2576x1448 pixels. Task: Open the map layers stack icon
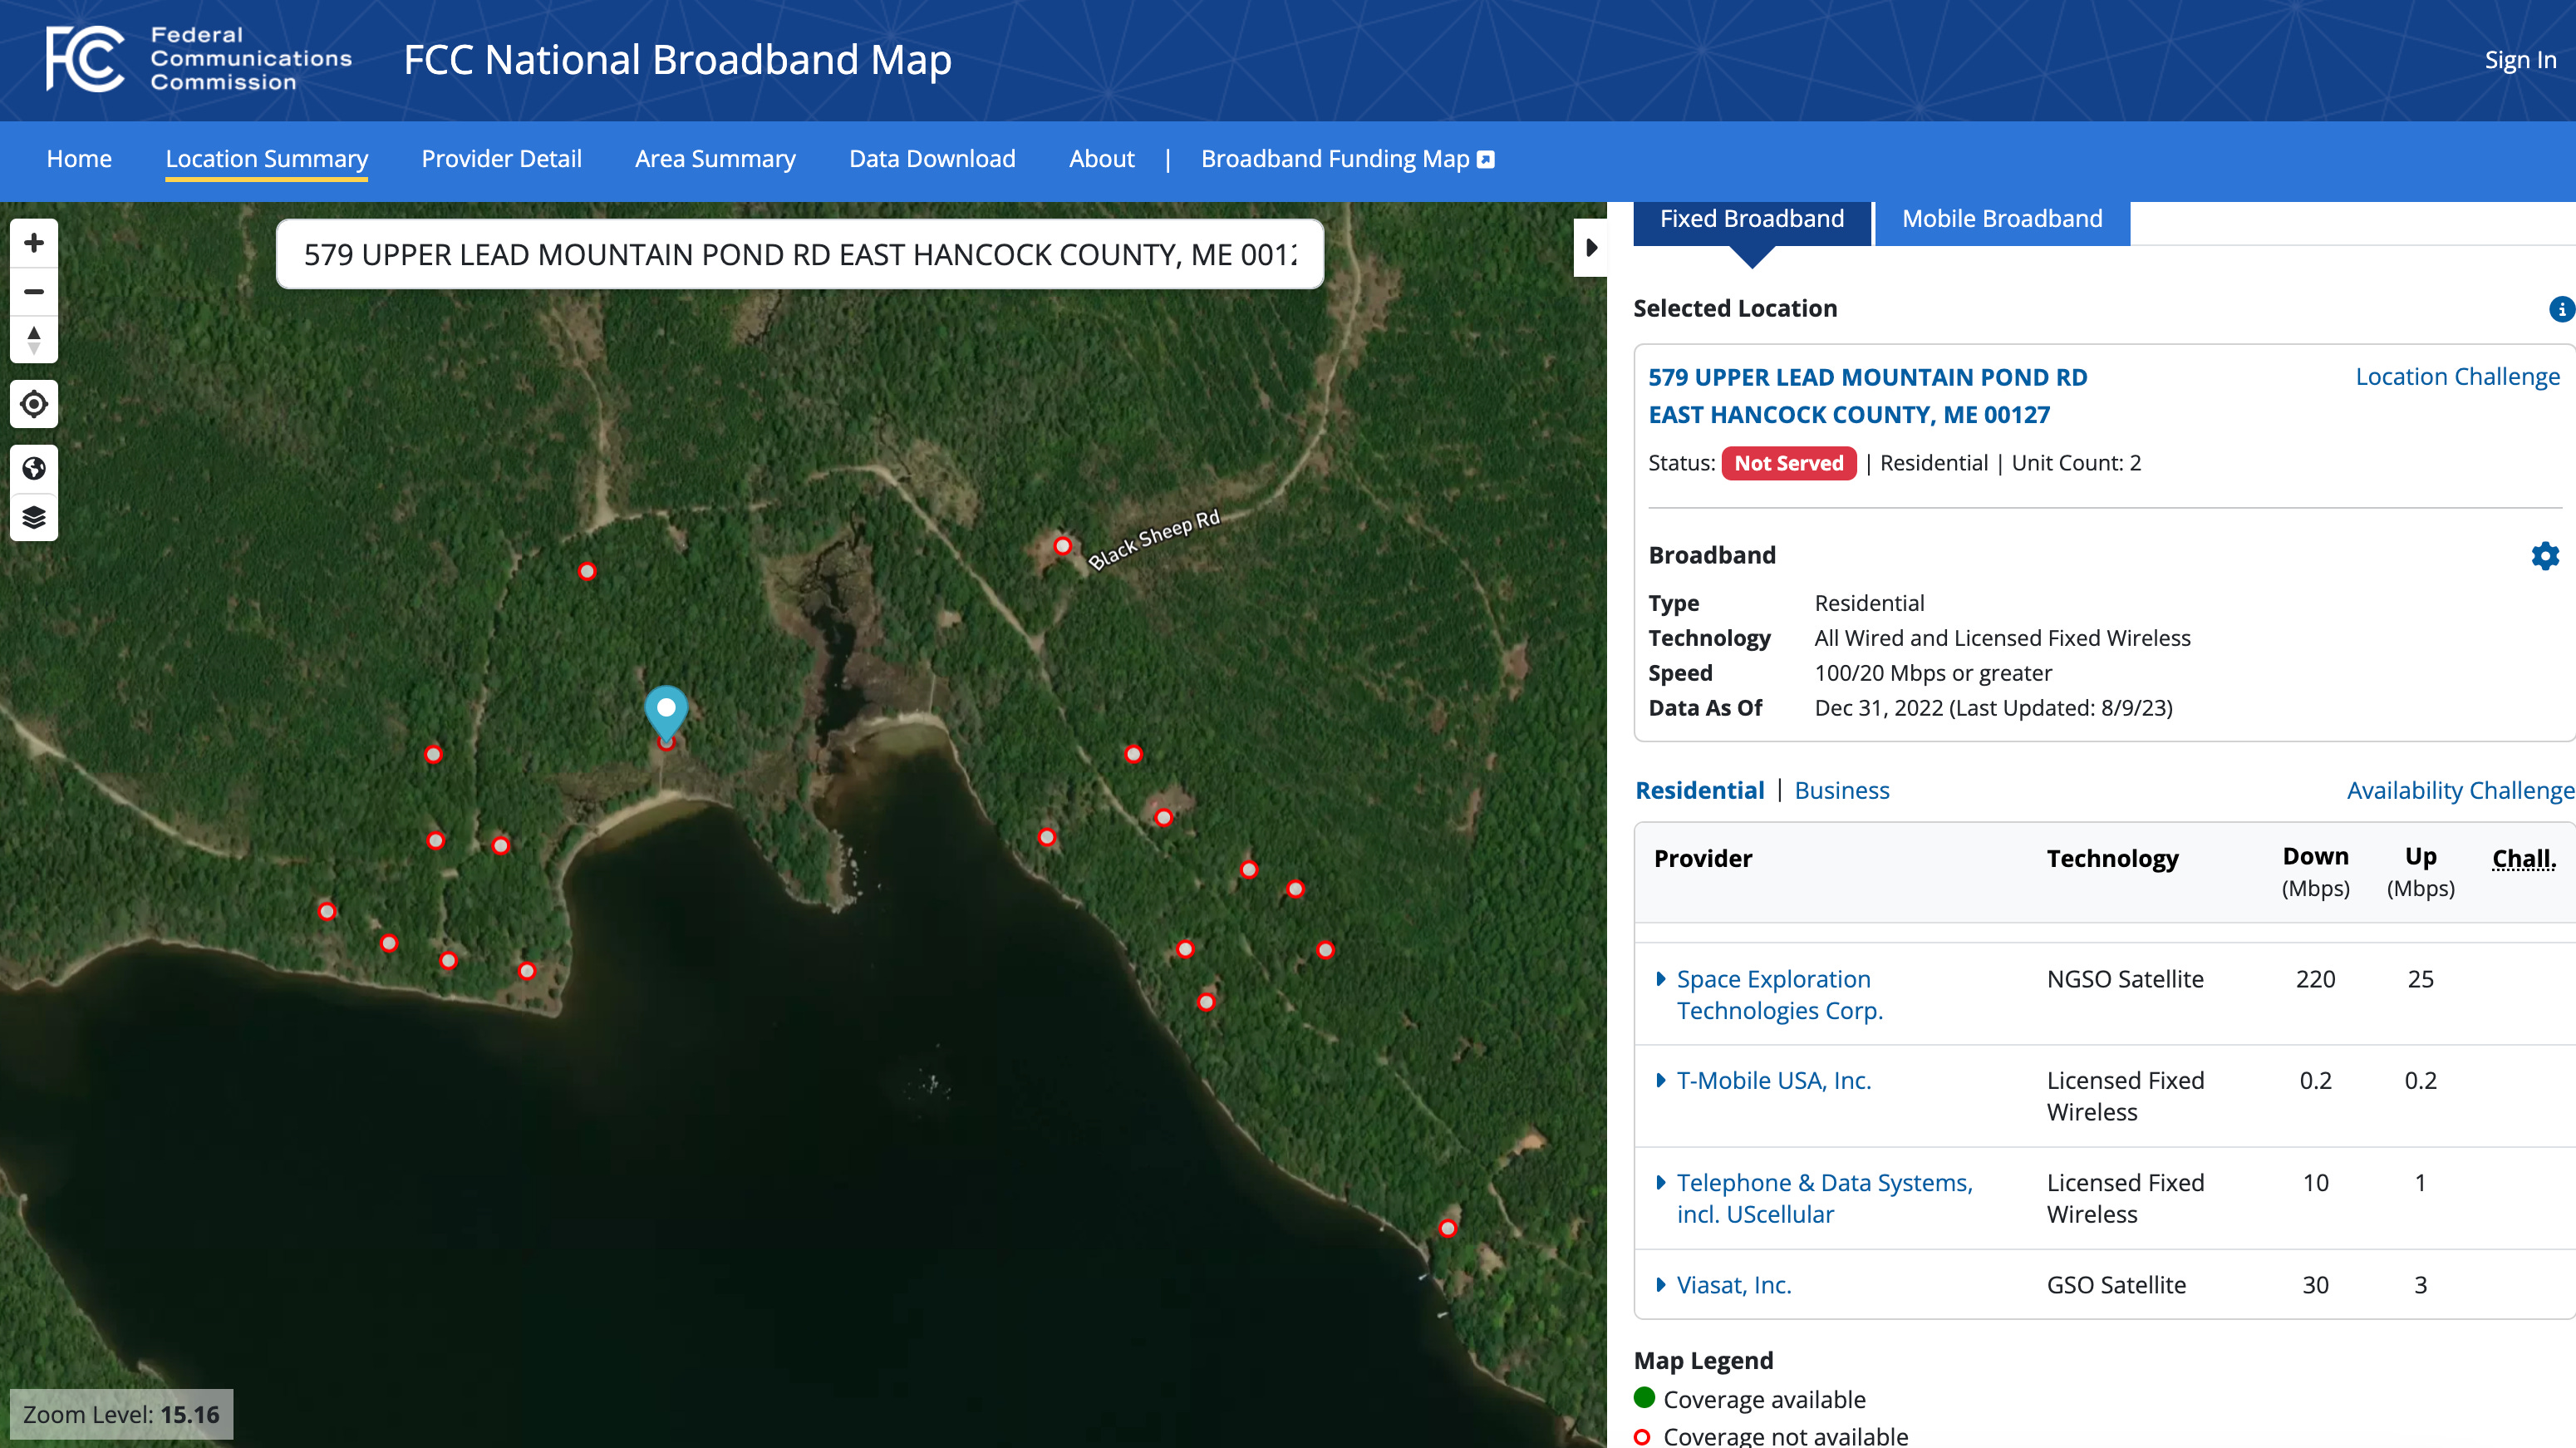(x=34, y=517)
